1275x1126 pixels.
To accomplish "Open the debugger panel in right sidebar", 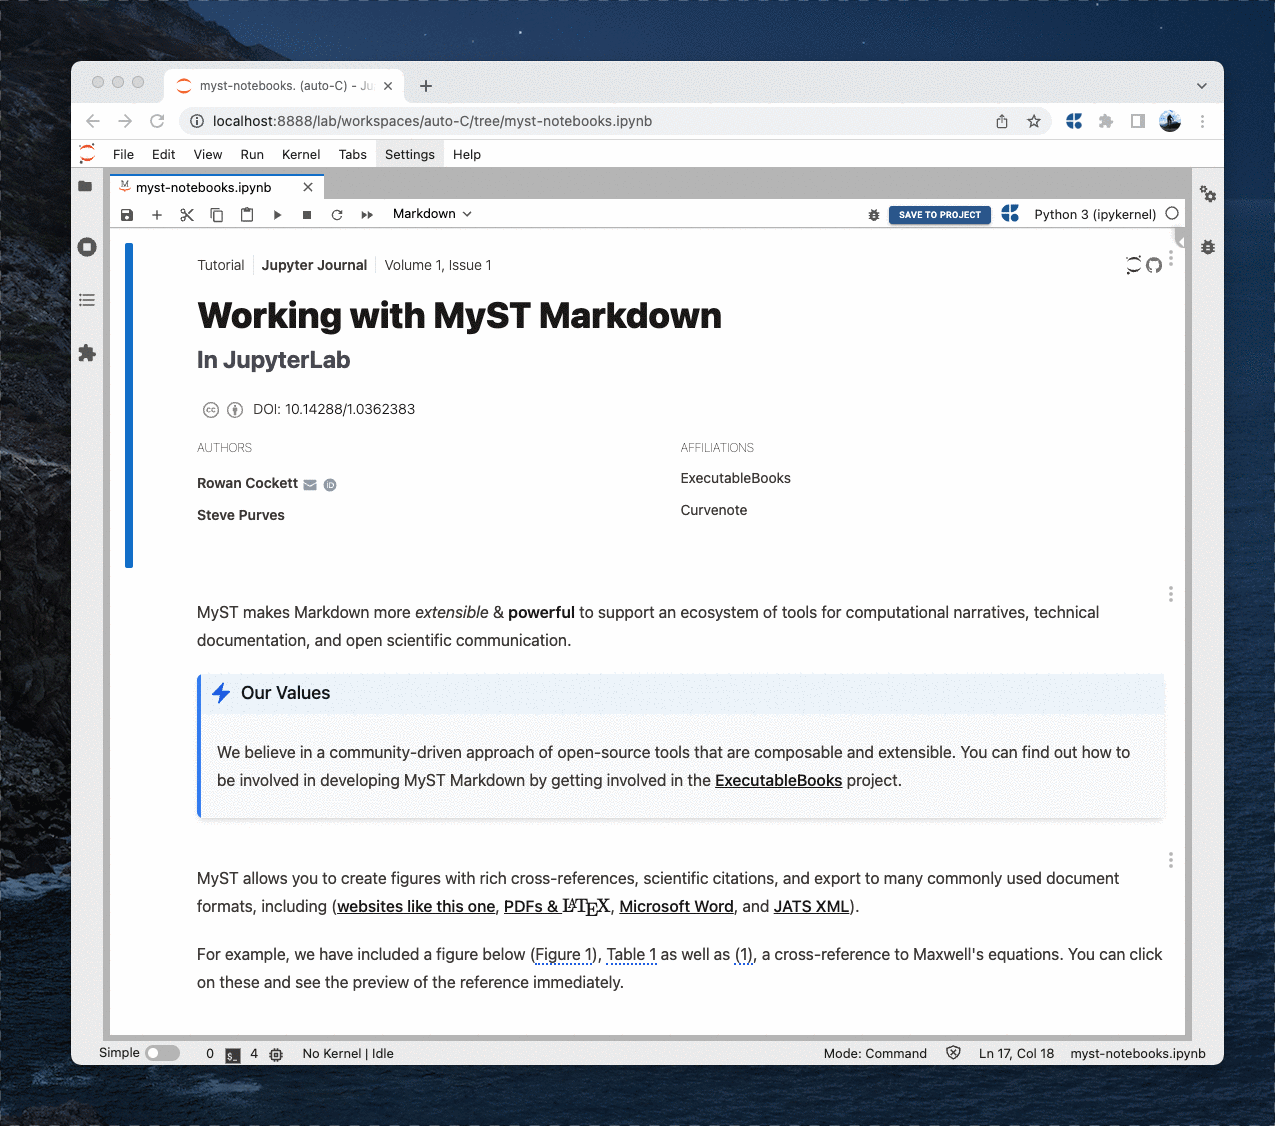I will [x=1208, y=247].
